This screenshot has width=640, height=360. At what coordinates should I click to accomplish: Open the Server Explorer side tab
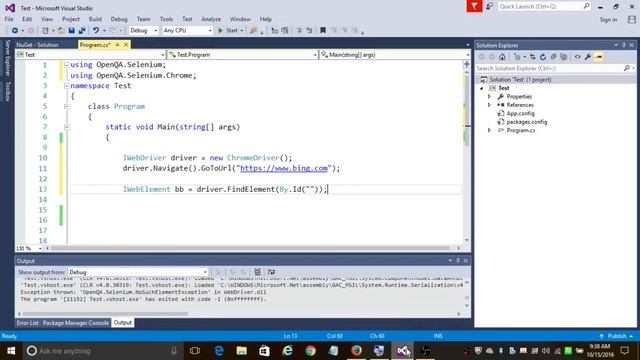click(7, 58)
